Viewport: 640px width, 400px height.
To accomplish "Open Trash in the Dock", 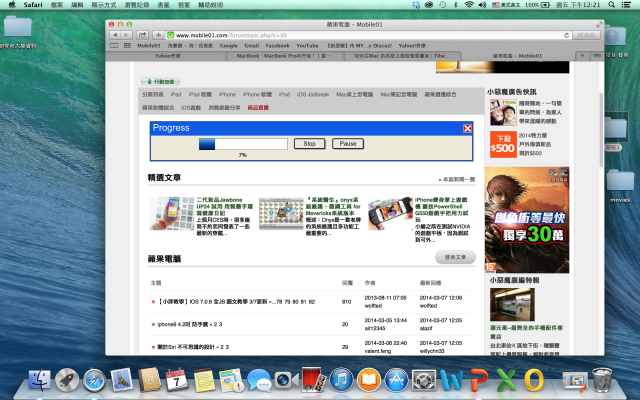I will (x=602, y=380).
